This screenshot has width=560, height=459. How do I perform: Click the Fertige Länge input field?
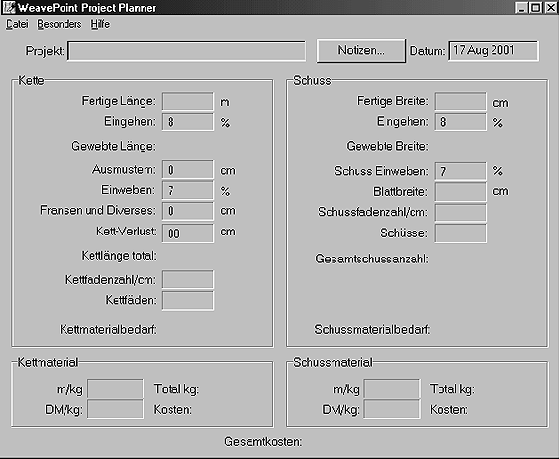[x=188, y=101]
